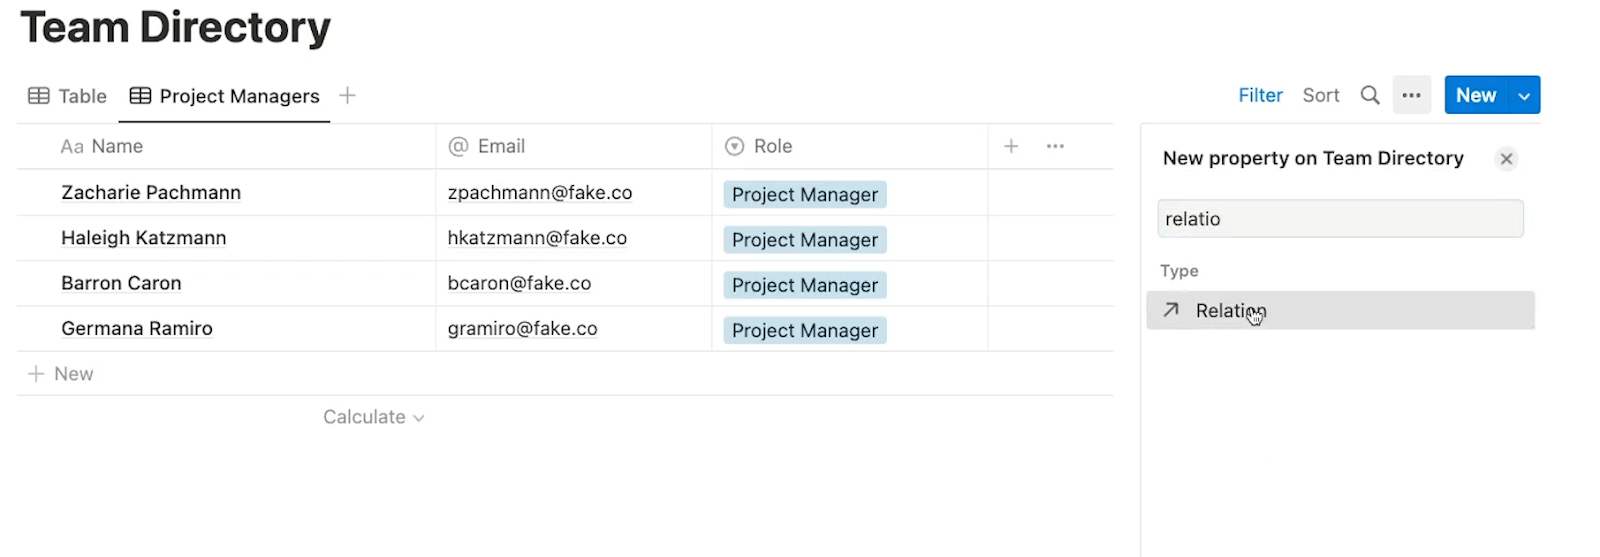
Task: Open the search magnifier icon
Action: pyautogui.click(x=1370, y=95)
